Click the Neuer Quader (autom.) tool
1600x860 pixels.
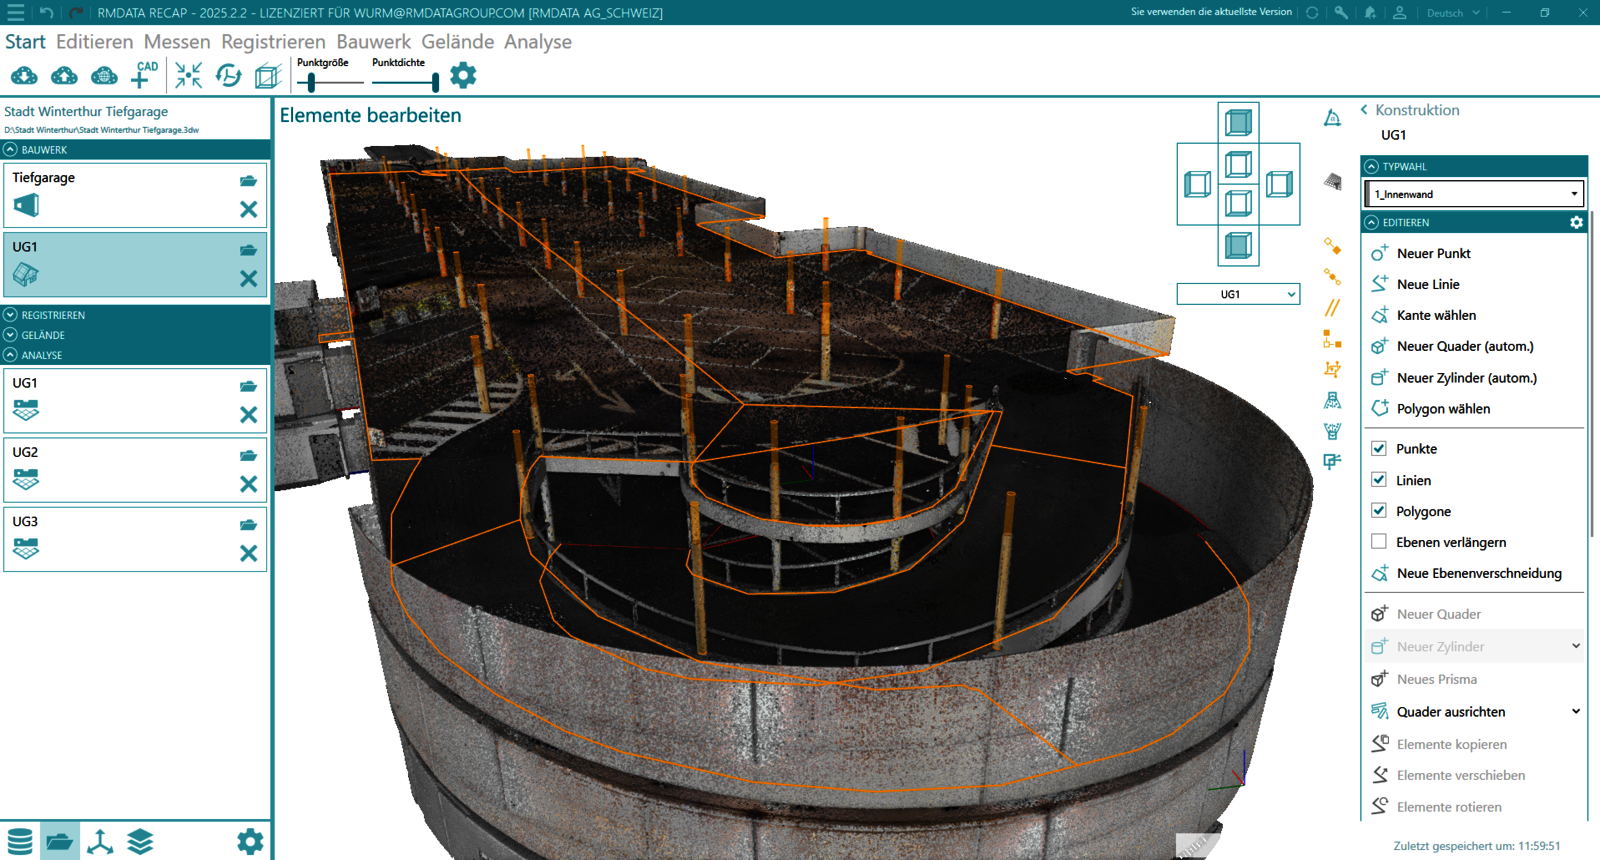[x=1464, y=346]
